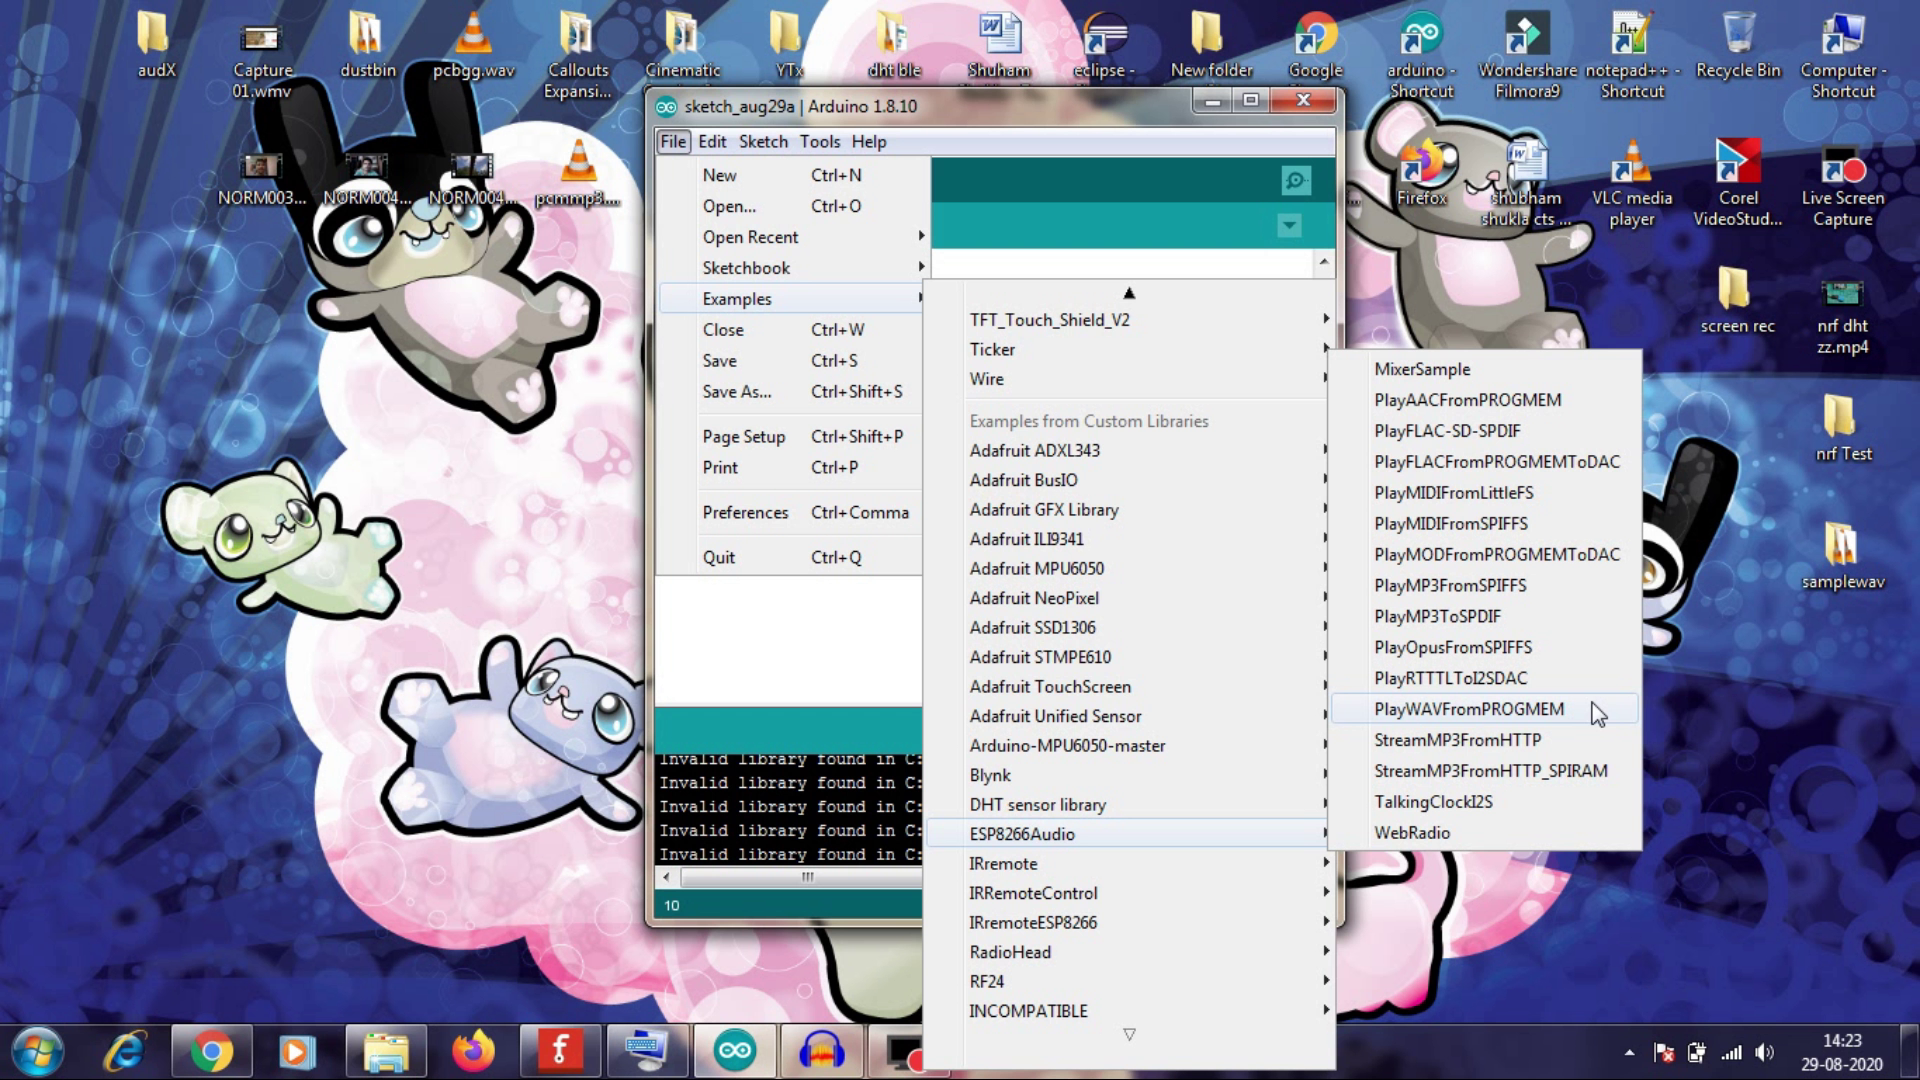Click the Windows Start button
This screenshot has width=1920, height=1080.
(x=38, y=1052)
